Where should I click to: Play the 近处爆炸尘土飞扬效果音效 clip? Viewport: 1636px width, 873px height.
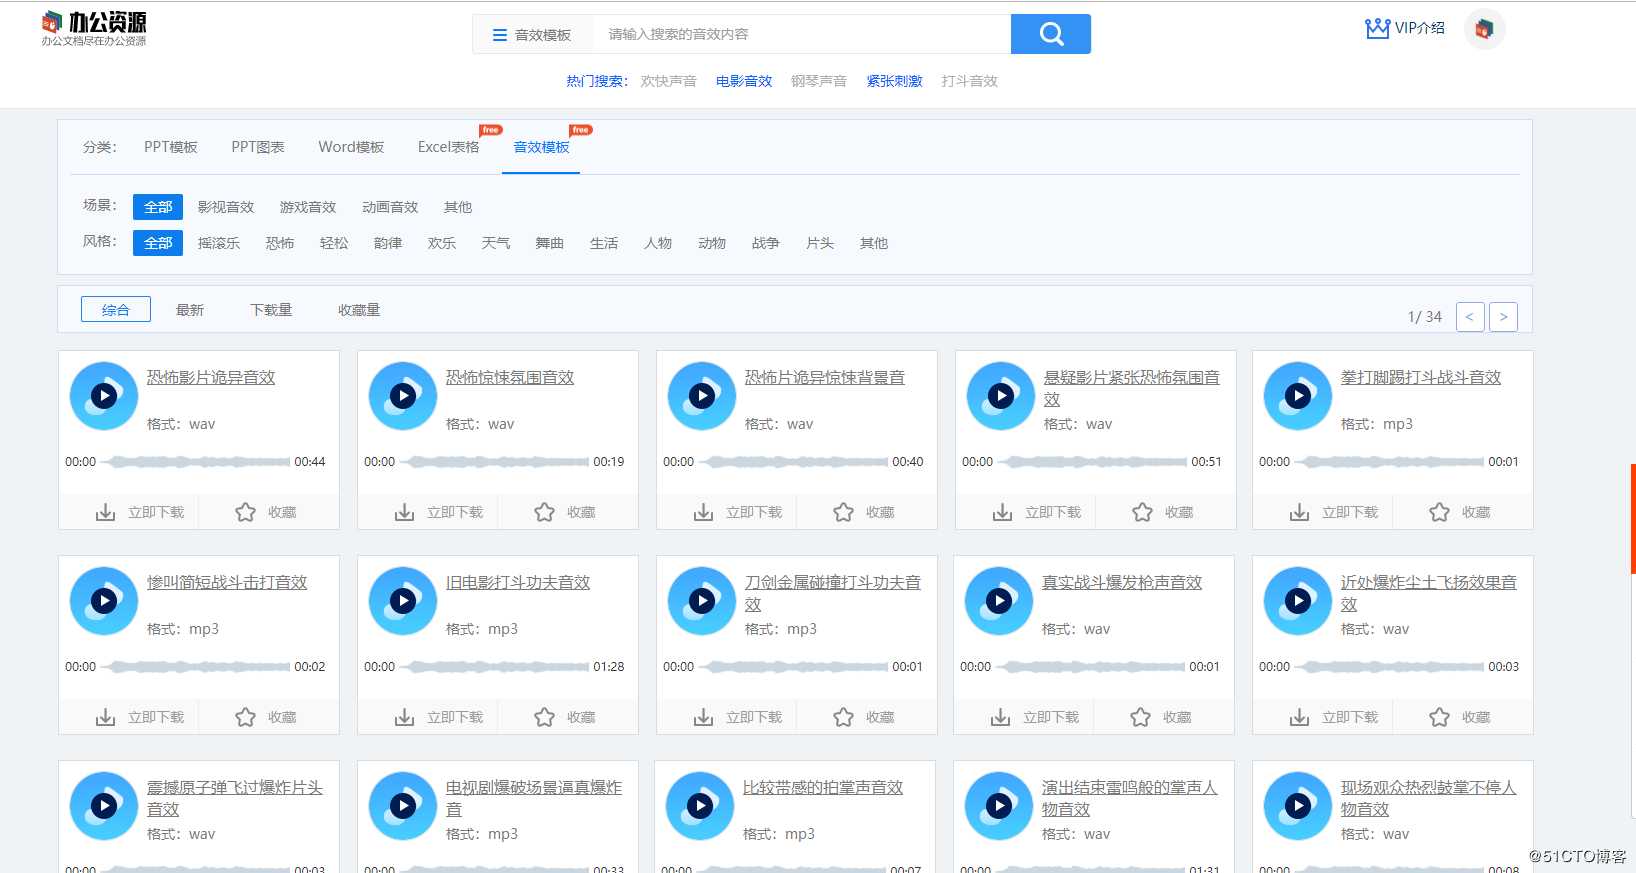pos(1298,601)
